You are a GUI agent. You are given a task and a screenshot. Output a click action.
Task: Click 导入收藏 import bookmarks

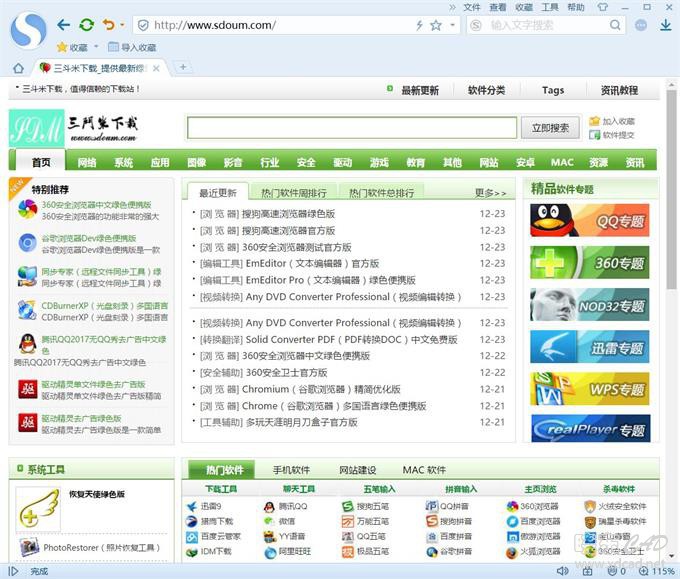tap(132, 47)
